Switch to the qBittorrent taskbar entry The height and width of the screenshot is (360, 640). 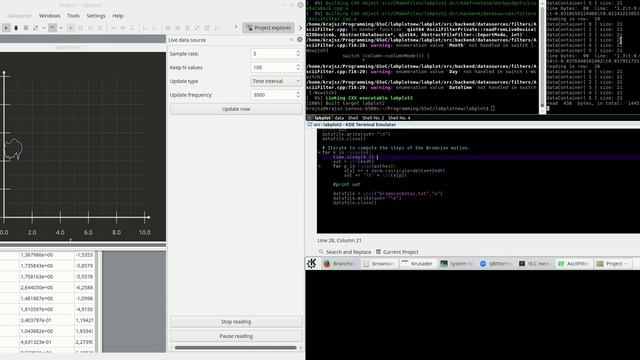(496, 264)
